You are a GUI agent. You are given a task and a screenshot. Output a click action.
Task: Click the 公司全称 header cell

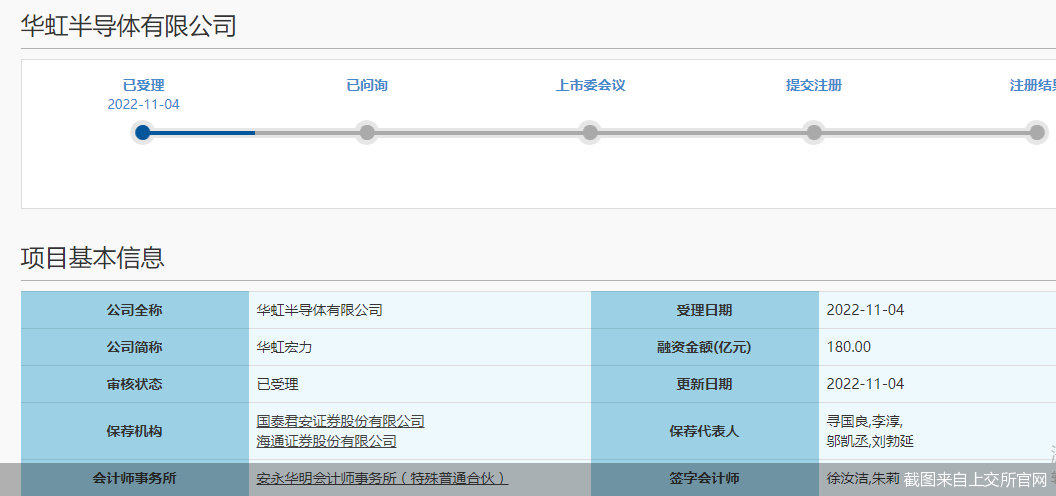tap(135, 310)
